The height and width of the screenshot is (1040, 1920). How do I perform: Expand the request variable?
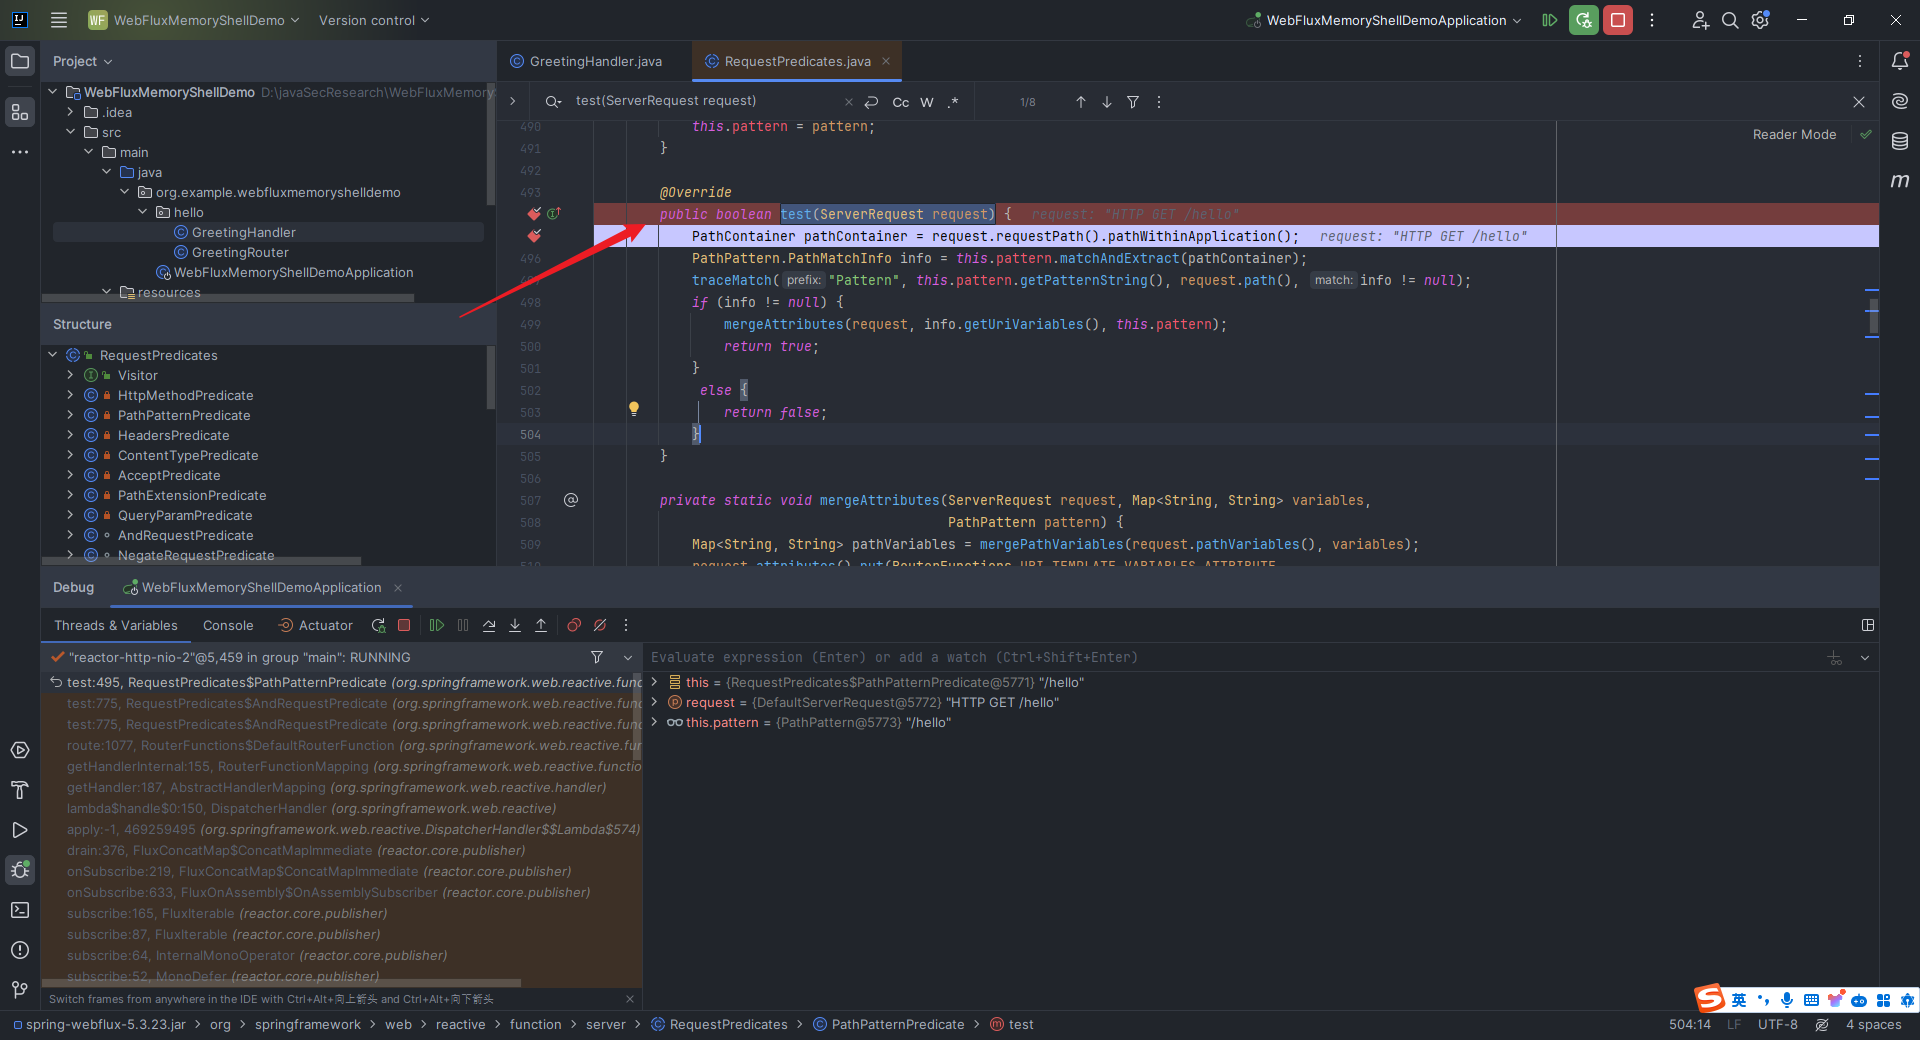(x=654, y=702)
